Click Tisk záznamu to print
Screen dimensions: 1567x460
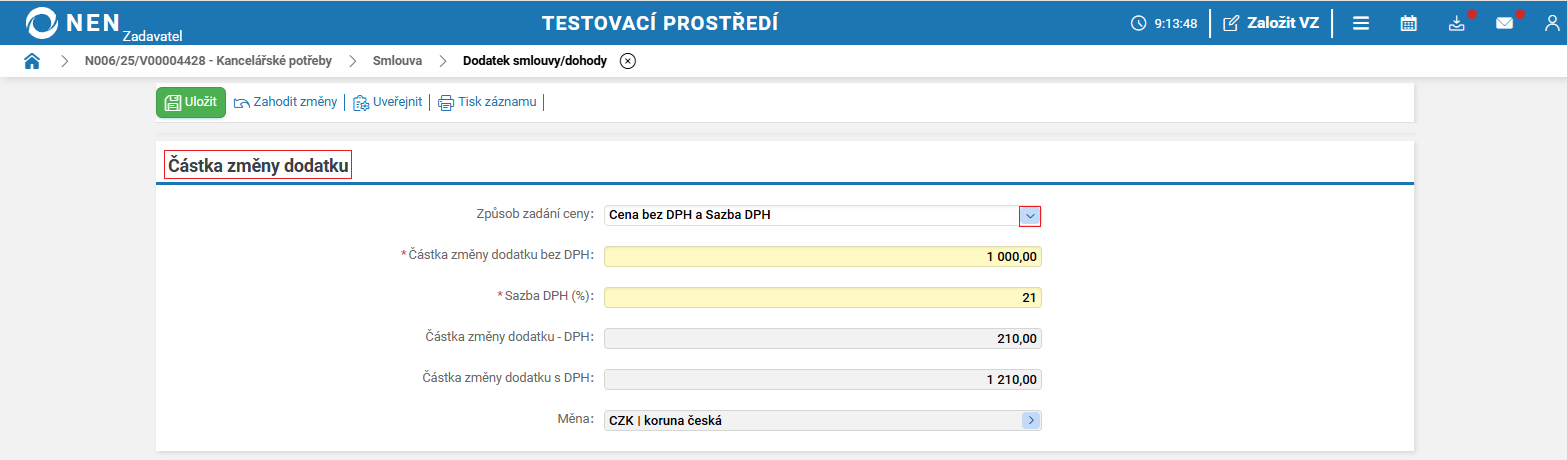click(487, 102)
